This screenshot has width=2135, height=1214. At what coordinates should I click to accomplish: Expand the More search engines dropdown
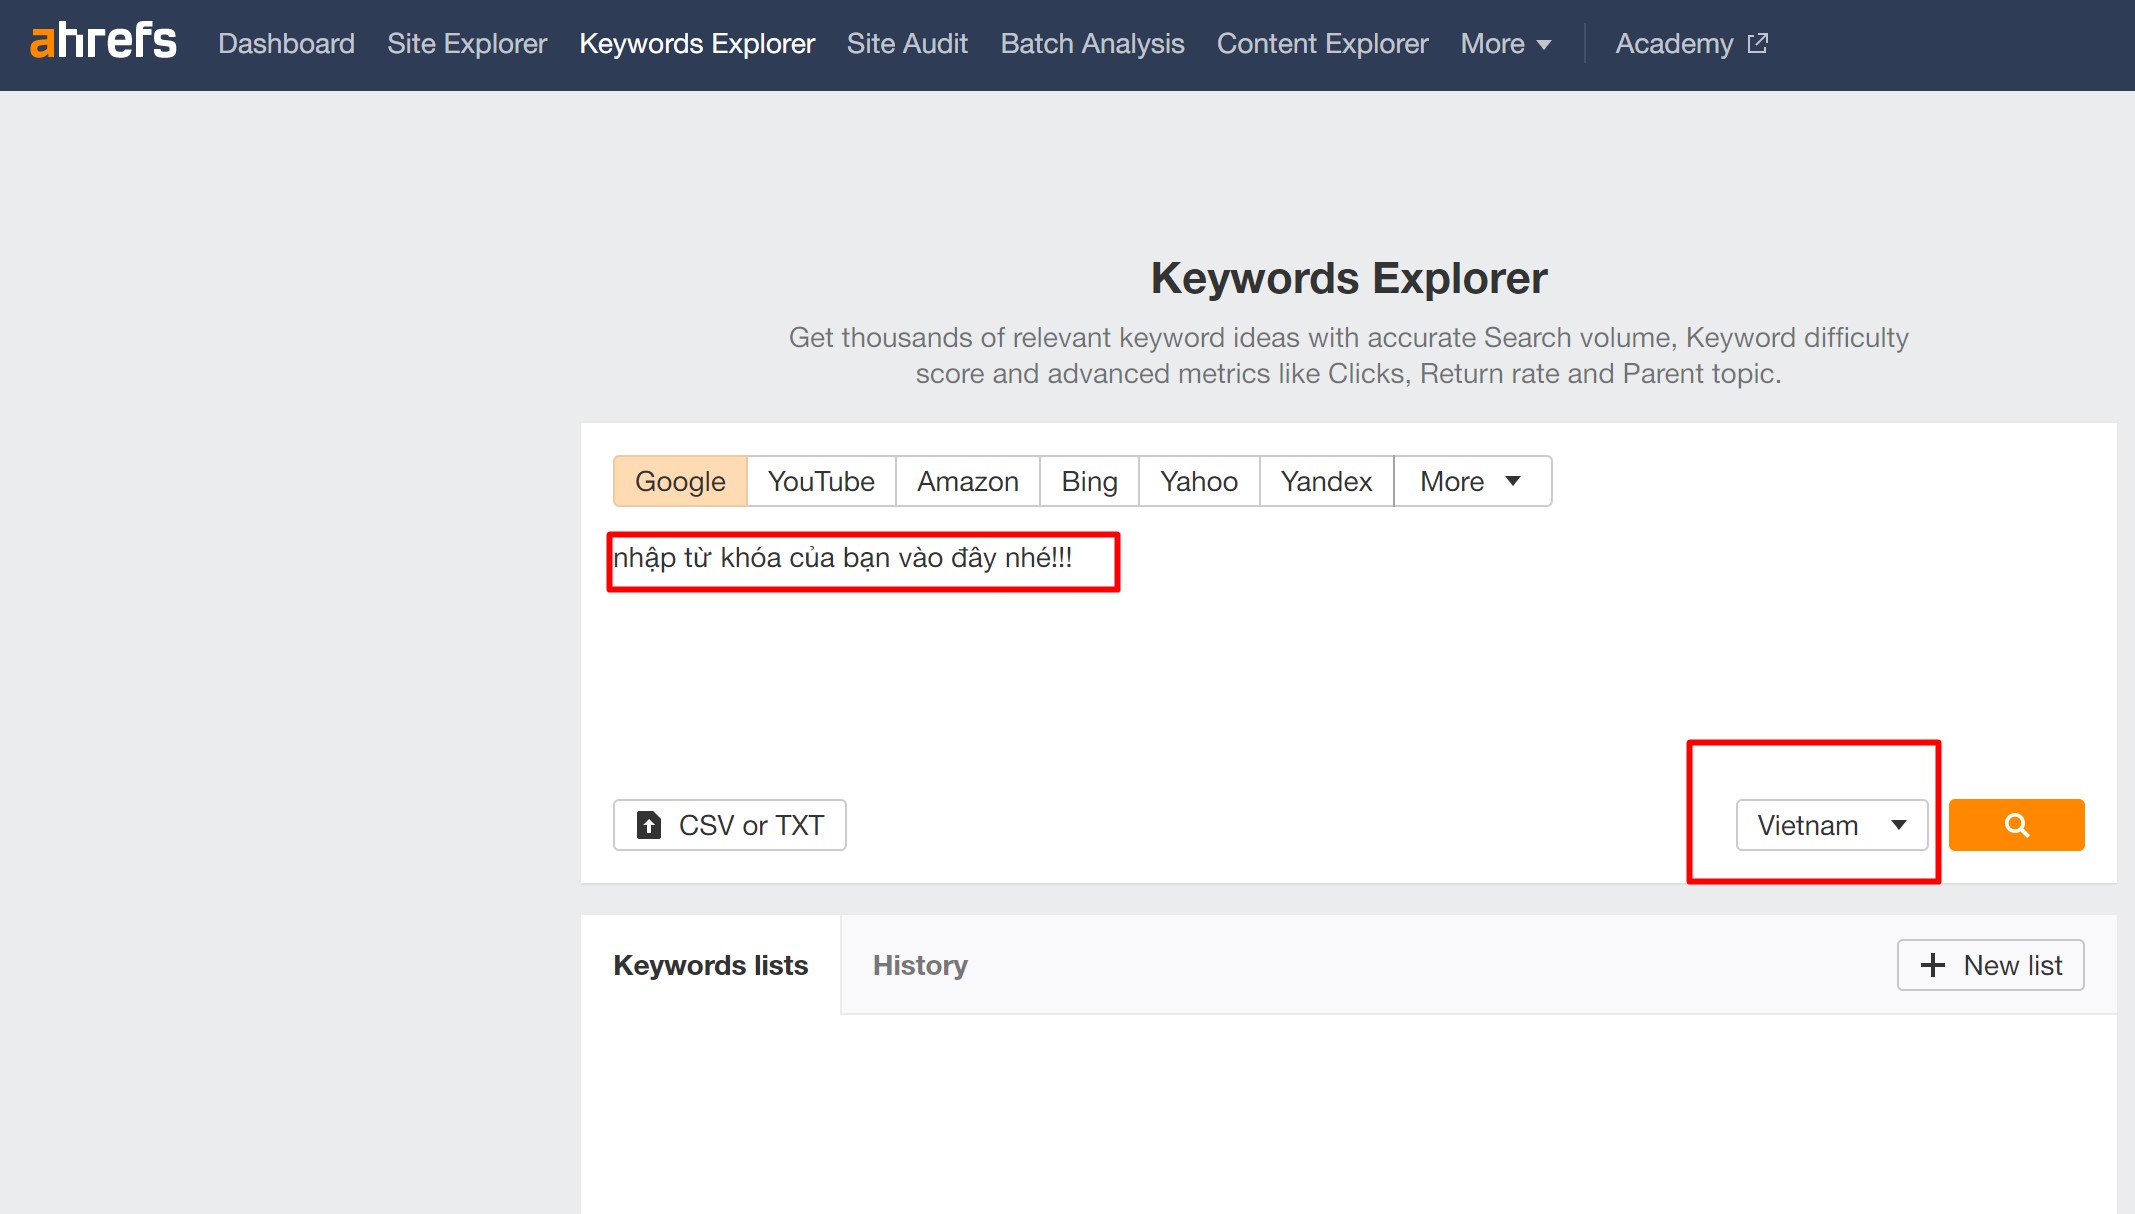1471,481
